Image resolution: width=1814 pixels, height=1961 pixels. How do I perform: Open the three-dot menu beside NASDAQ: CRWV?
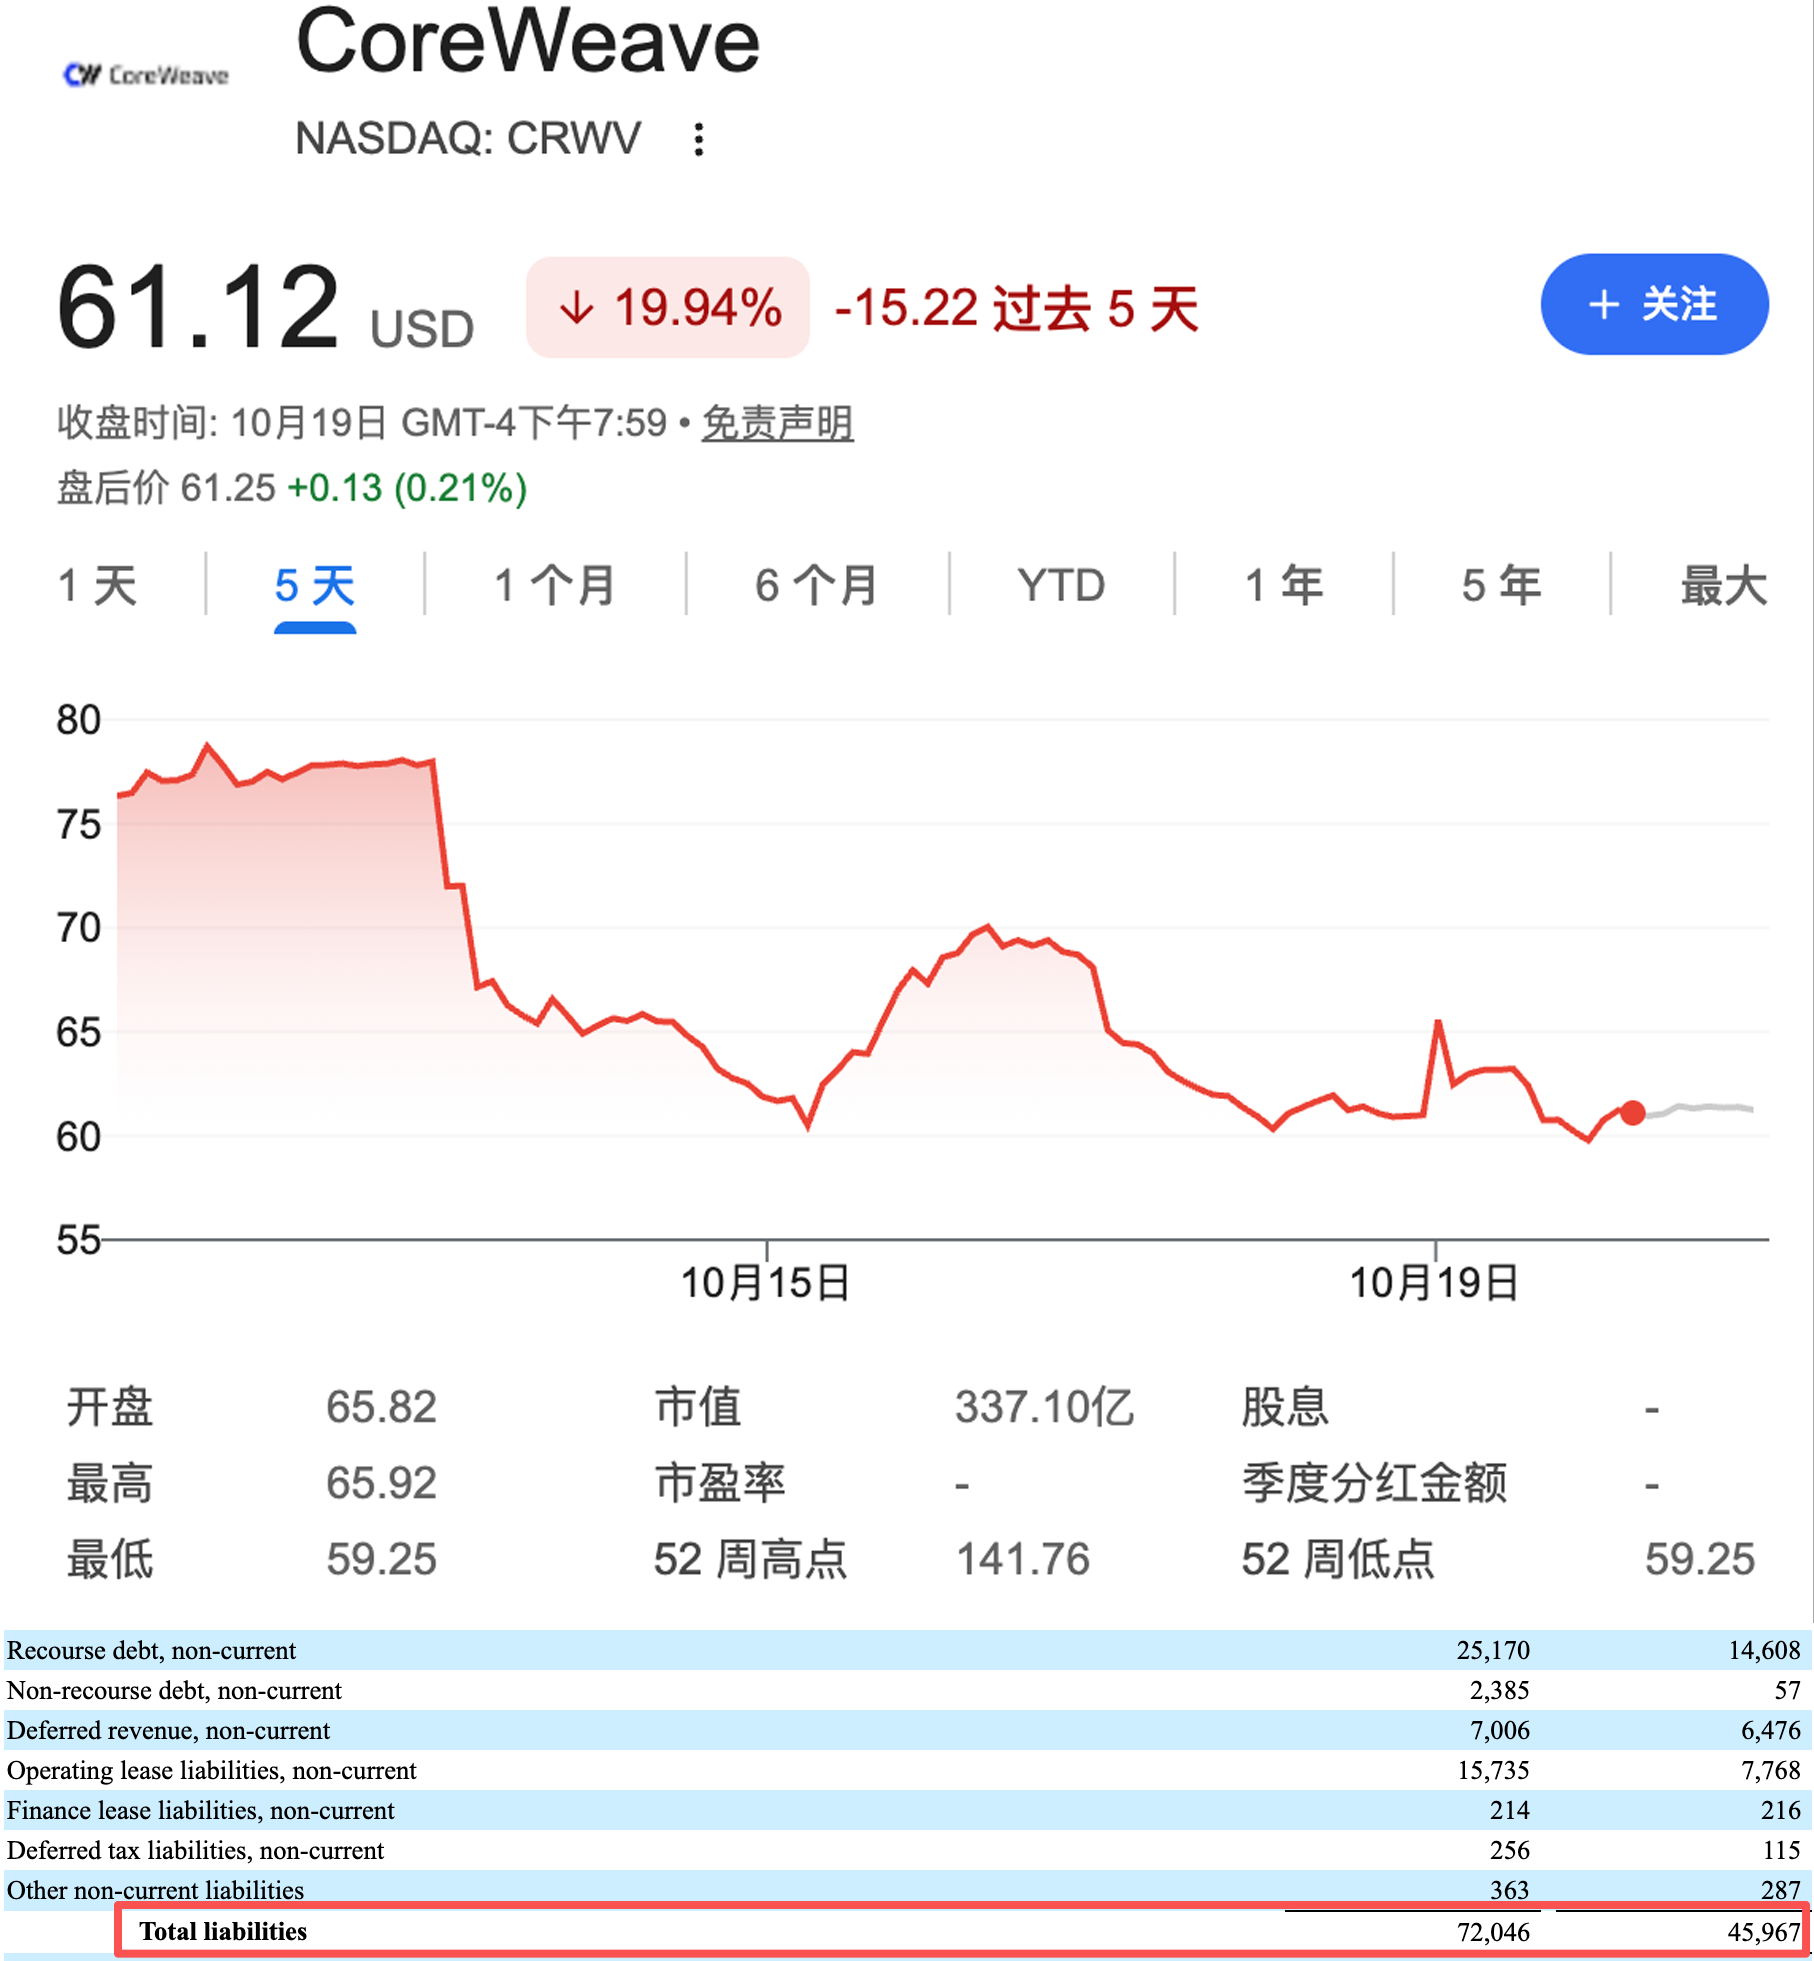pos(699,139)
